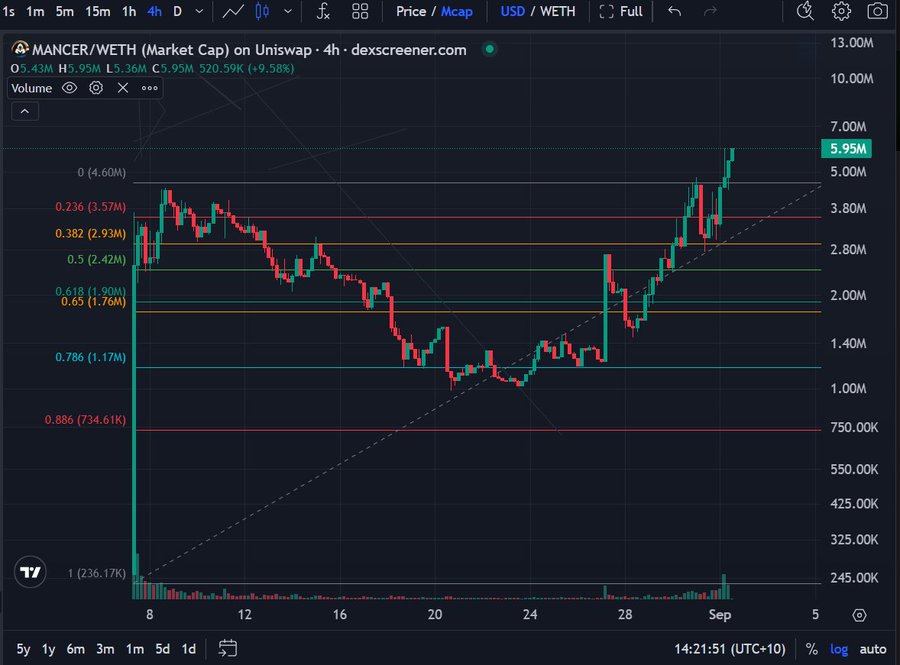Toggle percent scale mode
Image resolution: width=900 pixels, height=665 pixels.
tap(811, 649)
